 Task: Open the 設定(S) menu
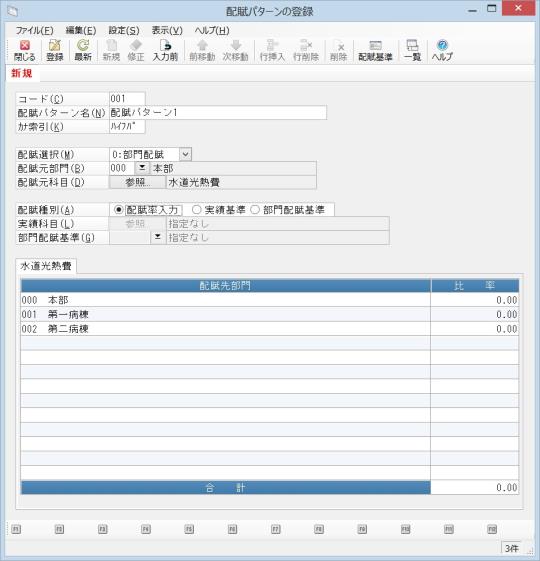coord(124,30)
